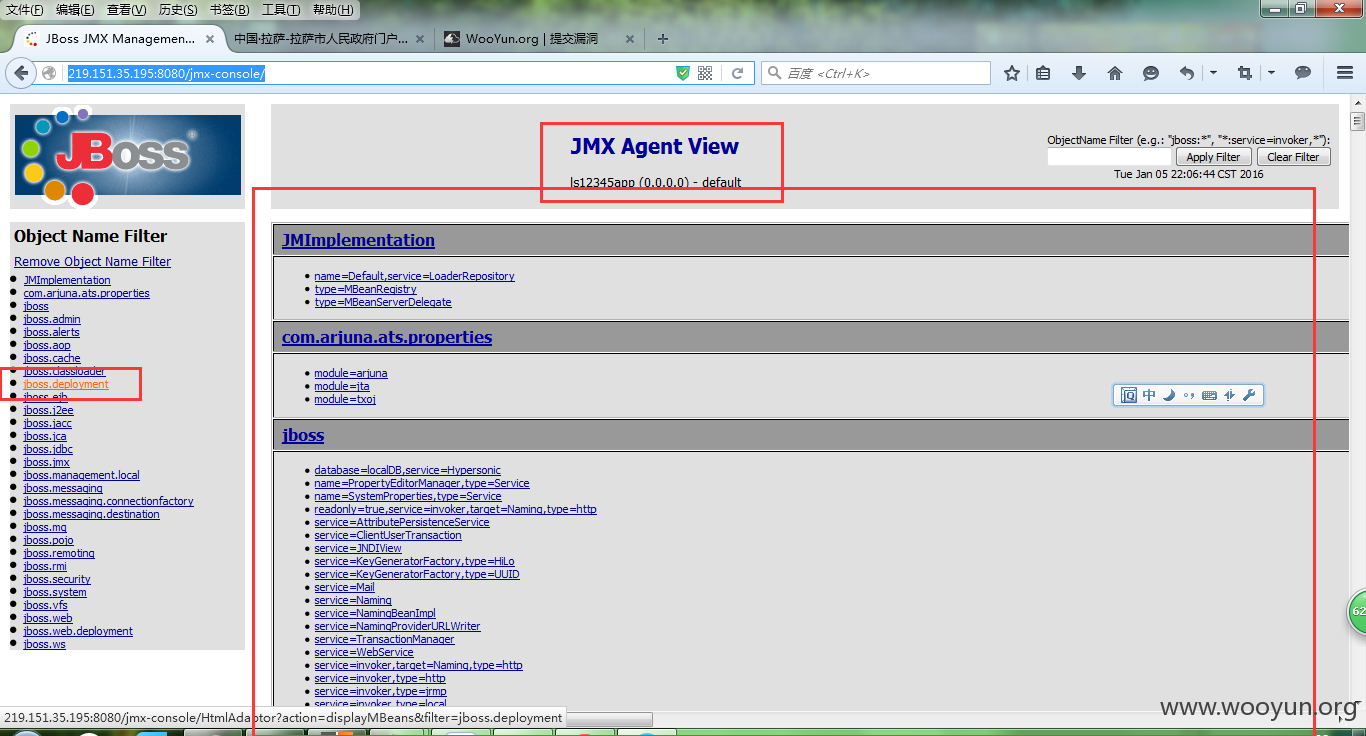Open jboss.system in the sidebar list
This screenshot has height=736, width=1366.
[x=55, y=592]
